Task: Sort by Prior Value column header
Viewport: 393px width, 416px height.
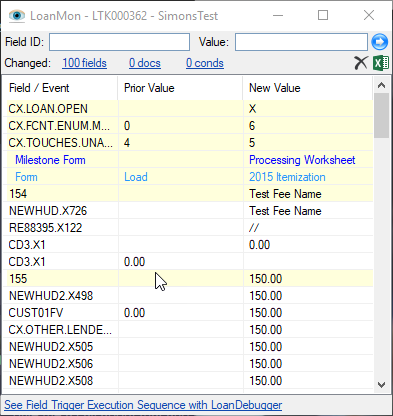Action: [x=180, y=88]
